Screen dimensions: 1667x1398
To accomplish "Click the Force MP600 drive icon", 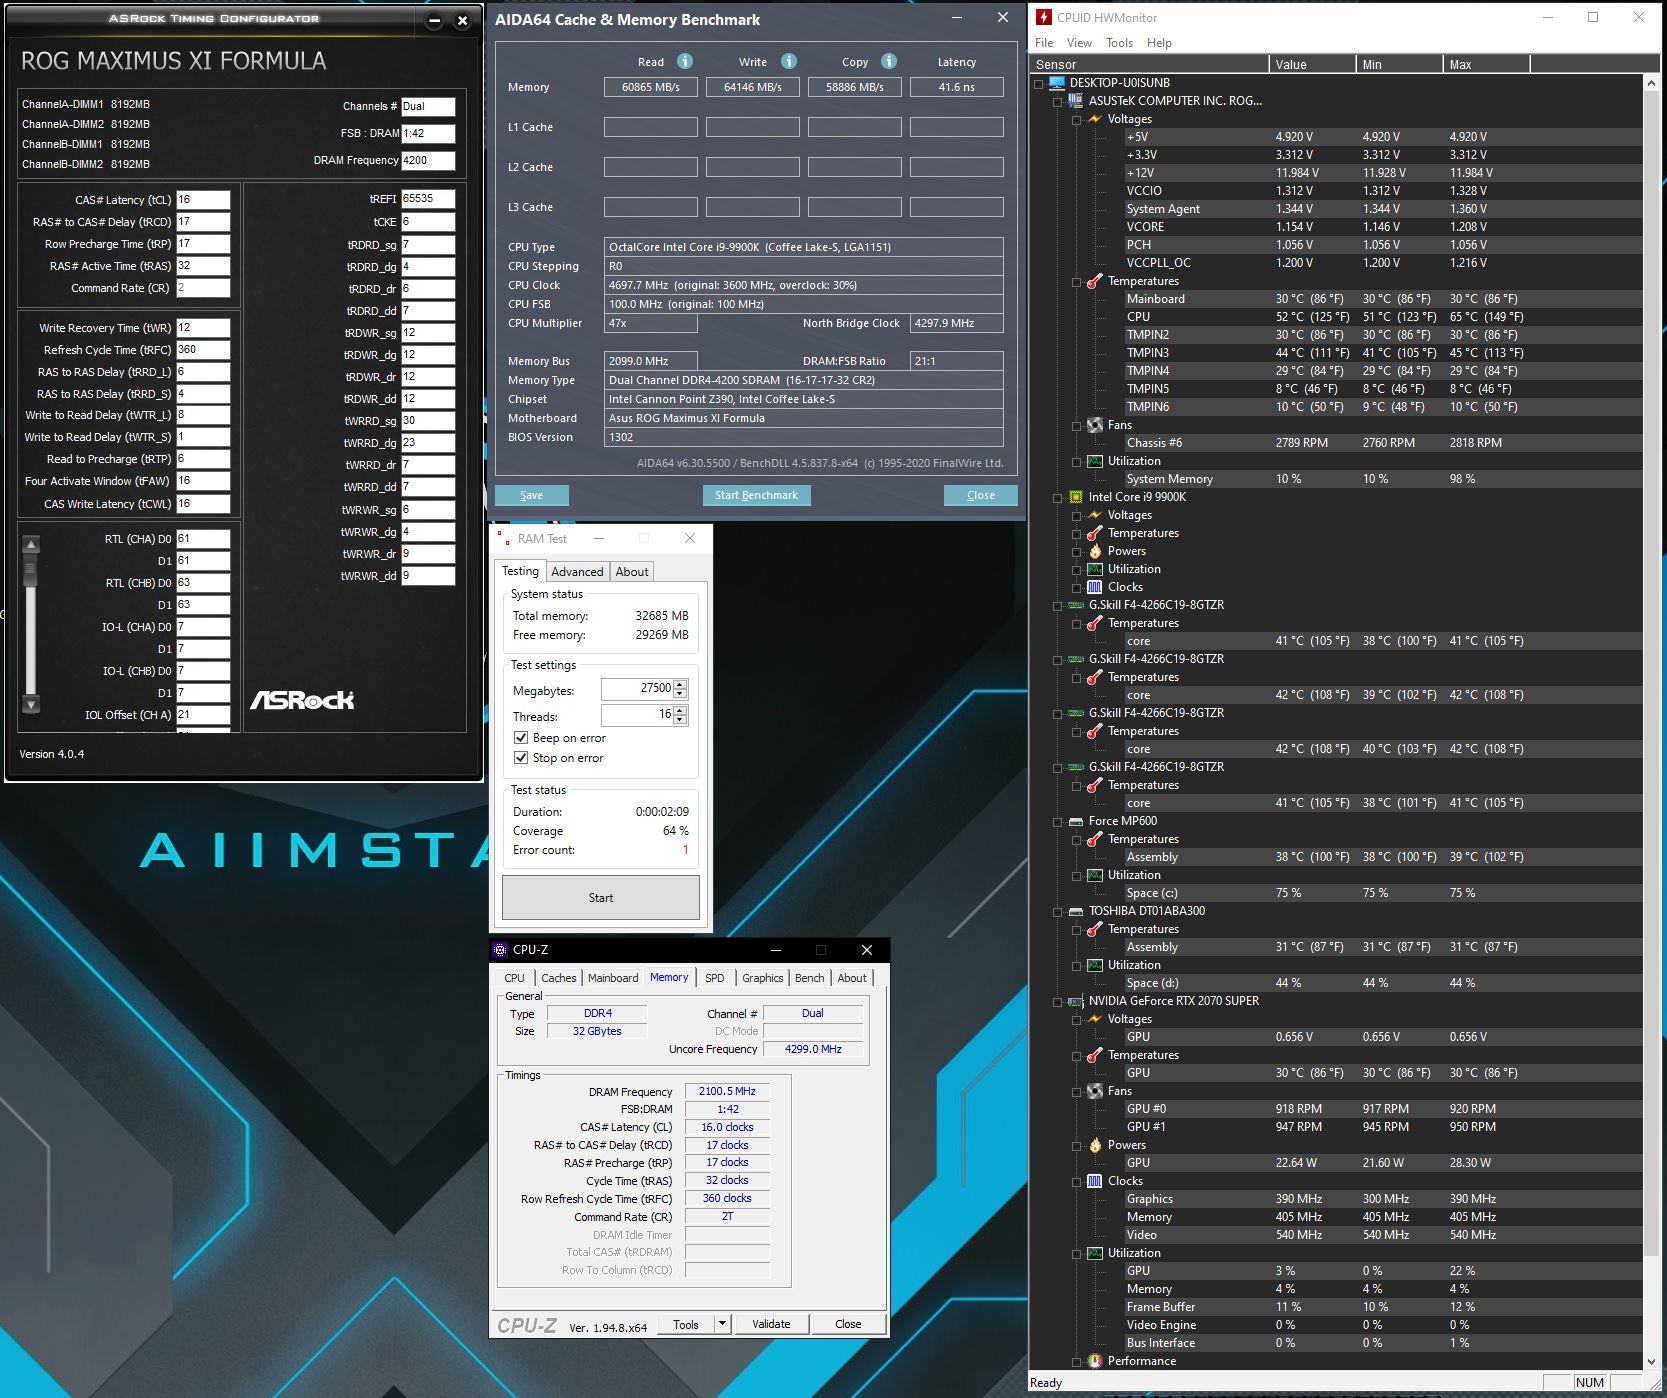I will tap(1076, 821).
